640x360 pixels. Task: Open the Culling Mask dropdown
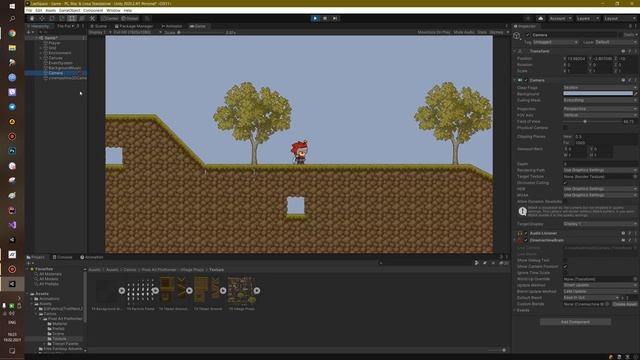(x=600, y=100)
